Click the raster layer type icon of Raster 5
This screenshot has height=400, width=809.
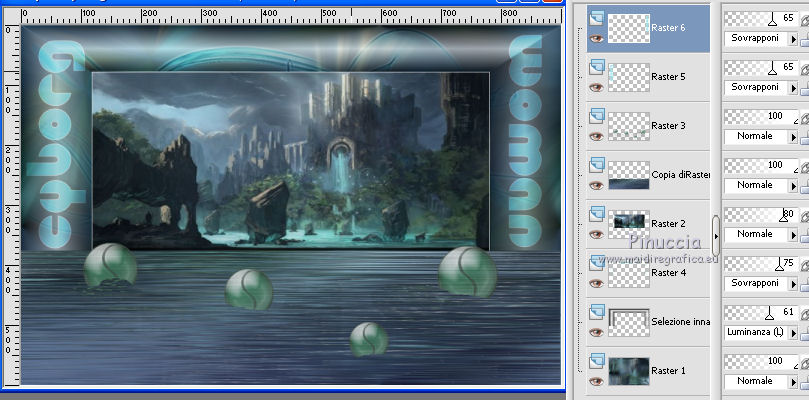point(597,67)
